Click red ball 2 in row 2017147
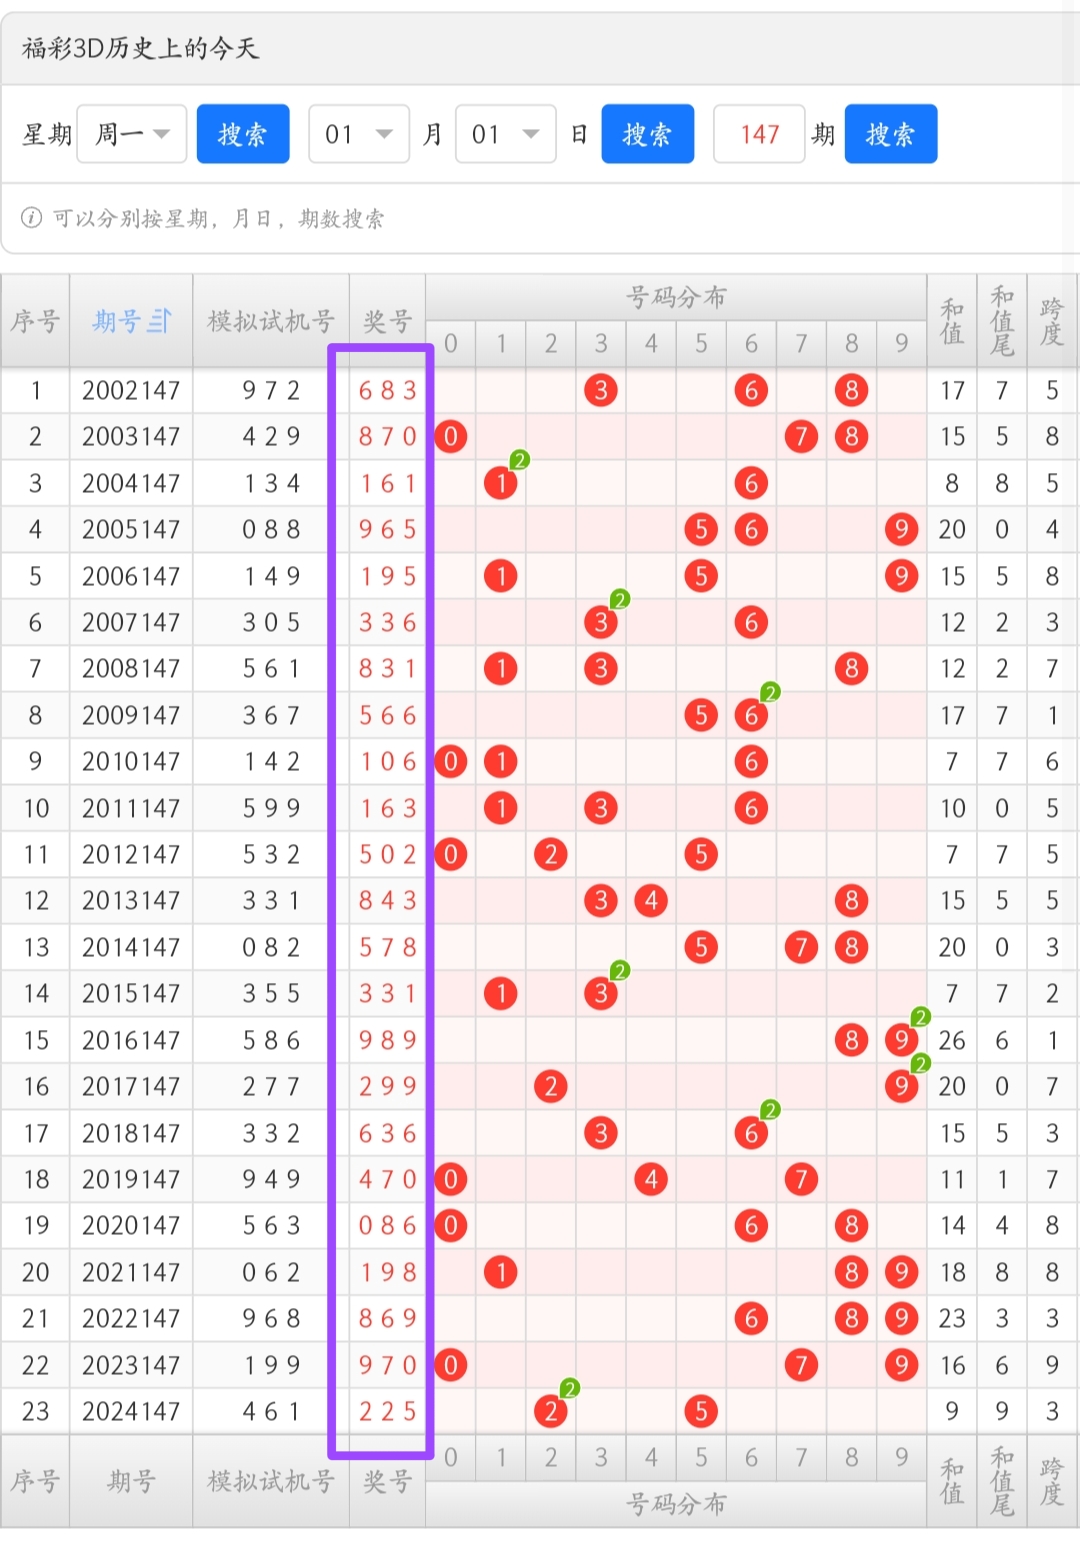Viewport: 1080px width, 1541px height. pos(551,1087)
